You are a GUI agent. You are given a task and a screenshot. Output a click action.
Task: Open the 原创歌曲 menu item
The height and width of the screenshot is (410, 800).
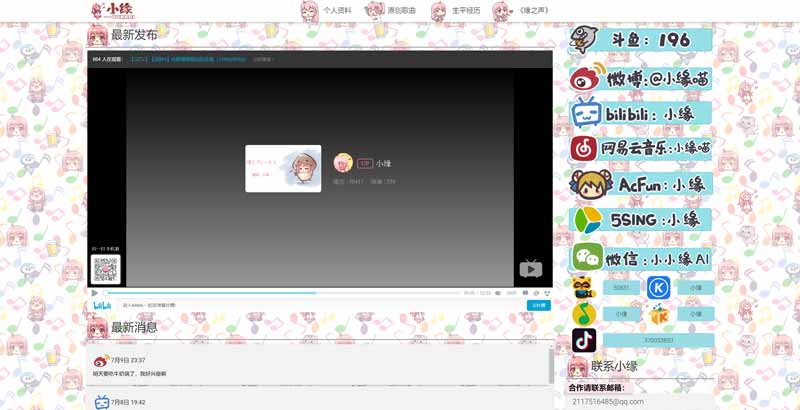(402, 10)
